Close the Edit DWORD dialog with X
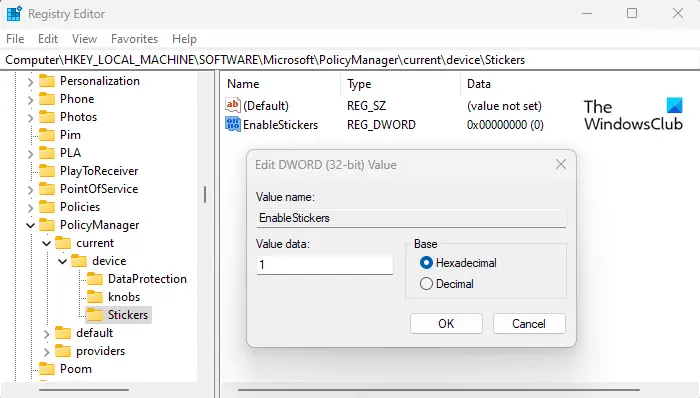This screenshot has height=398, width=700. click(561, 164)
